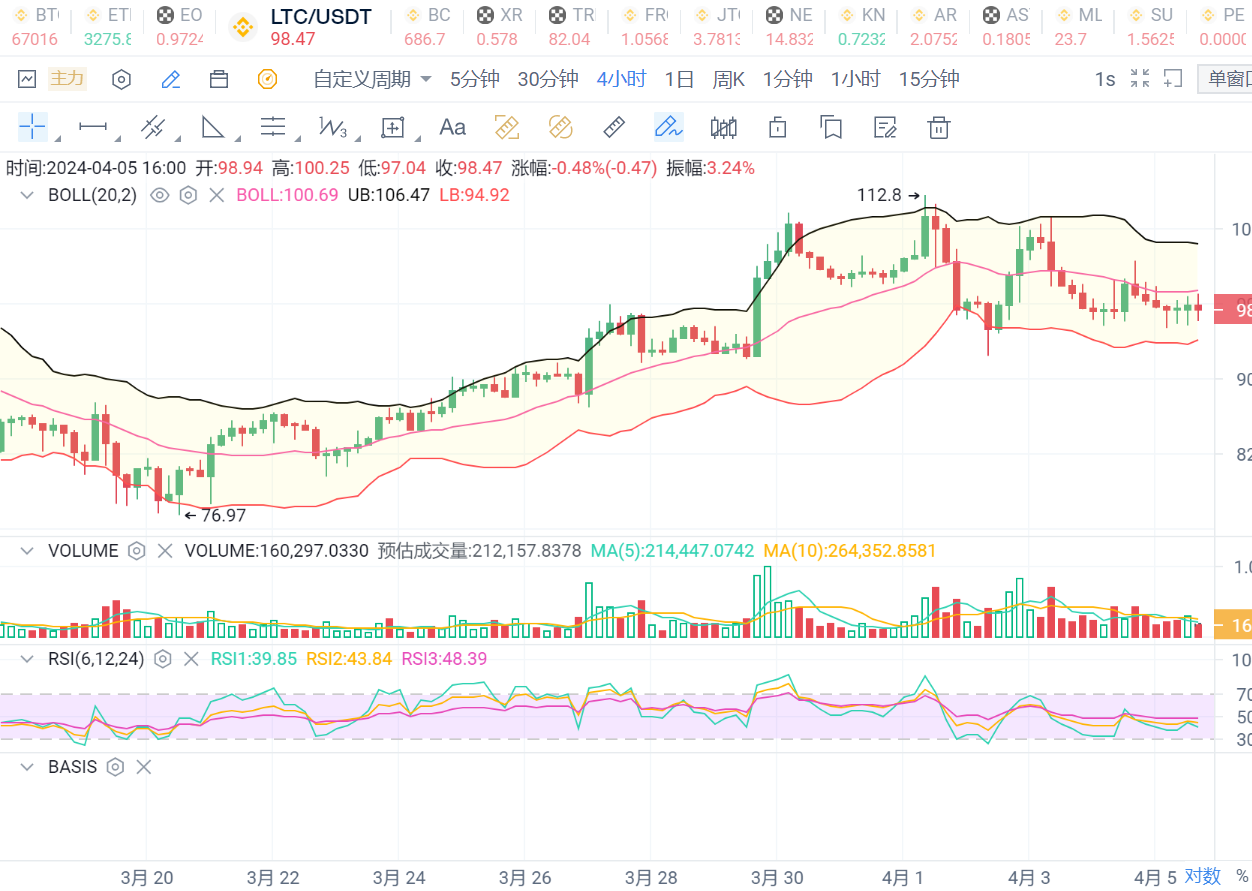The height and width of the screenshot is (891, 1252).
Task: Switch to the 1日 timeframe
Action: tap(679, 79)
